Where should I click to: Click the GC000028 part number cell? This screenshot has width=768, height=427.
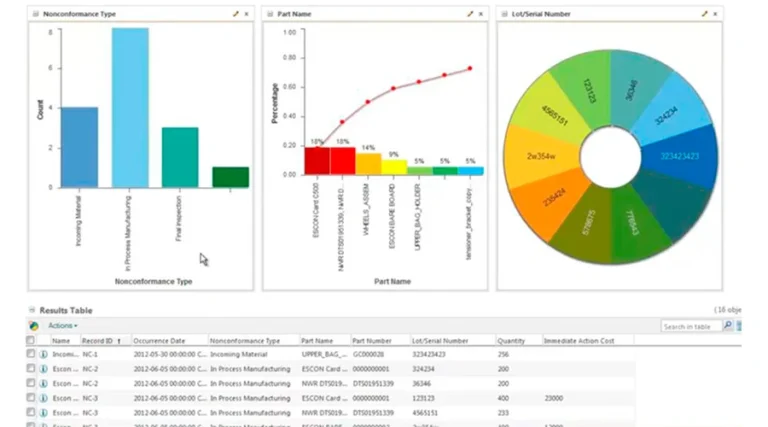pyautogui.click(x=368, y=354)
